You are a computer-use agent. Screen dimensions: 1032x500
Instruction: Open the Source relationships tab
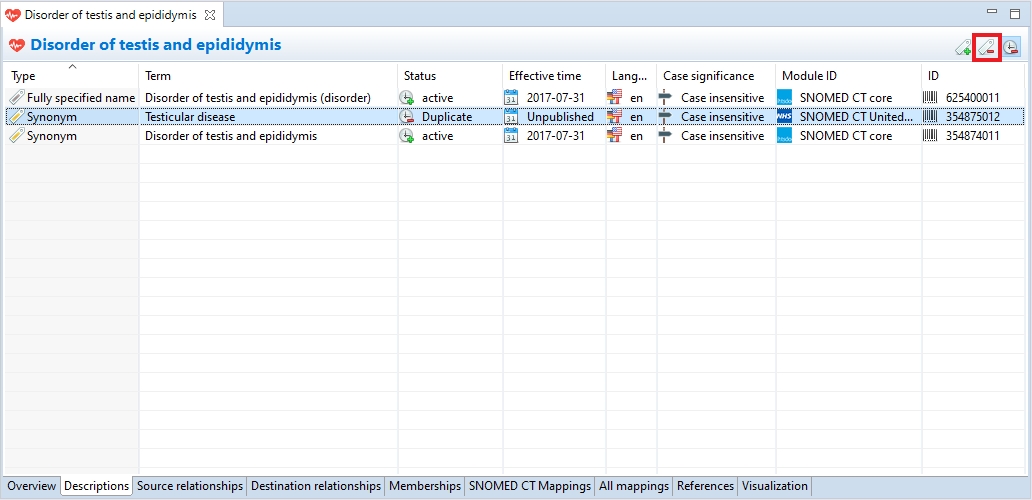pos(190,486)
